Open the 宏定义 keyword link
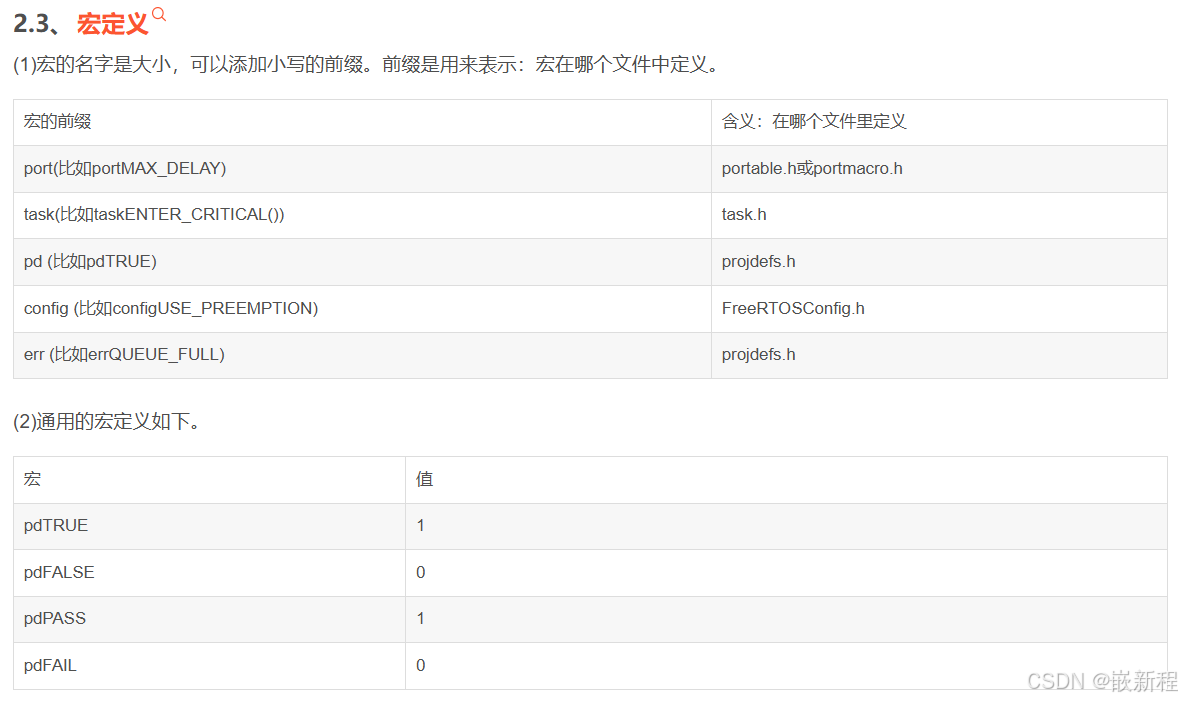Screen dimensions: 1182x701 pyautogui.click(x=112, y=24)
